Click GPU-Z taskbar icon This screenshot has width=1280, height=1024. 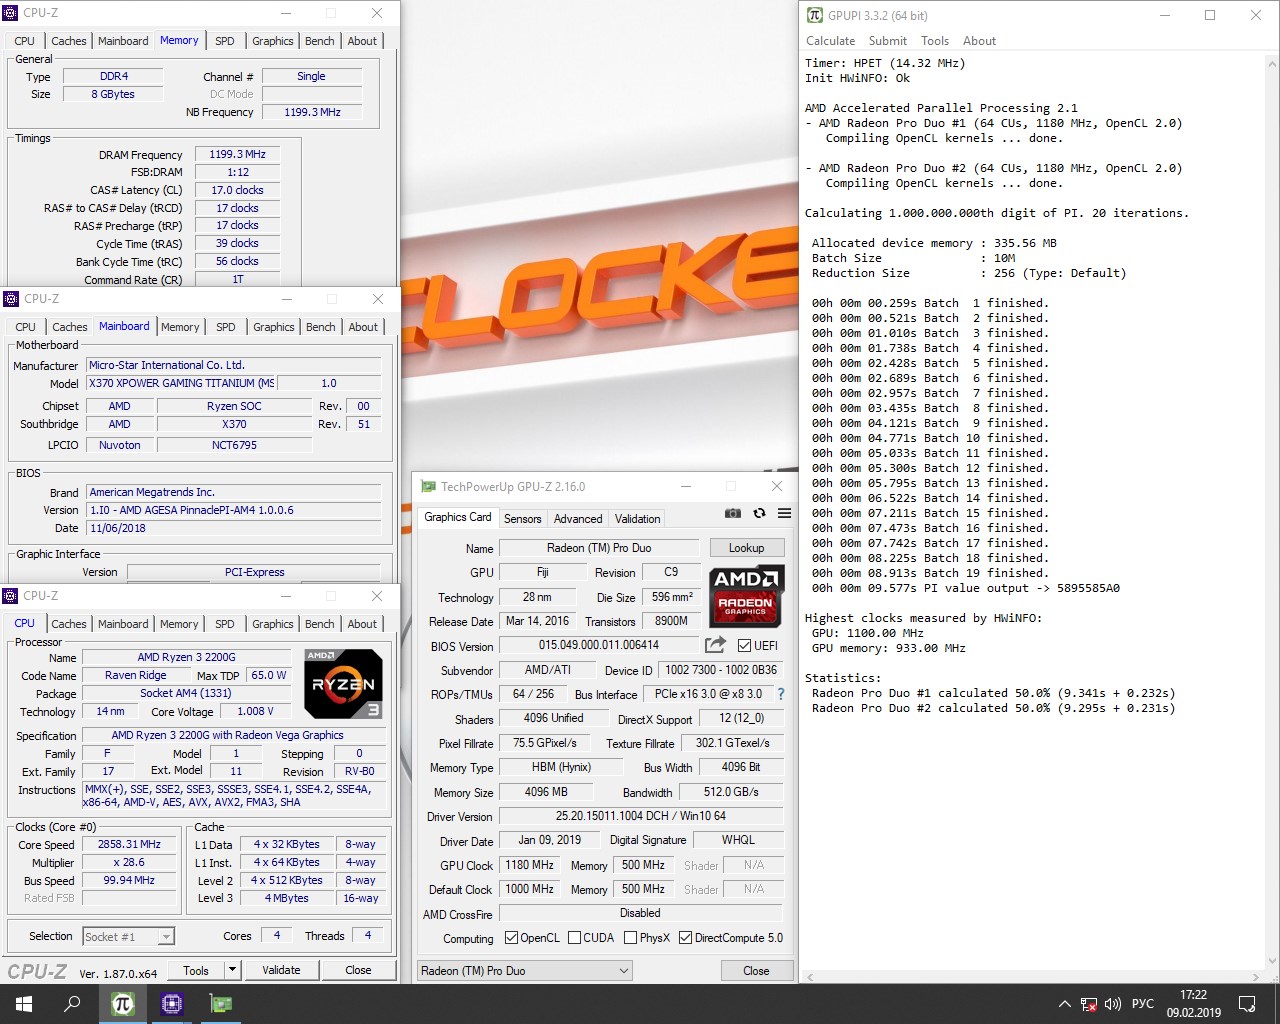tap(220, 1004)
